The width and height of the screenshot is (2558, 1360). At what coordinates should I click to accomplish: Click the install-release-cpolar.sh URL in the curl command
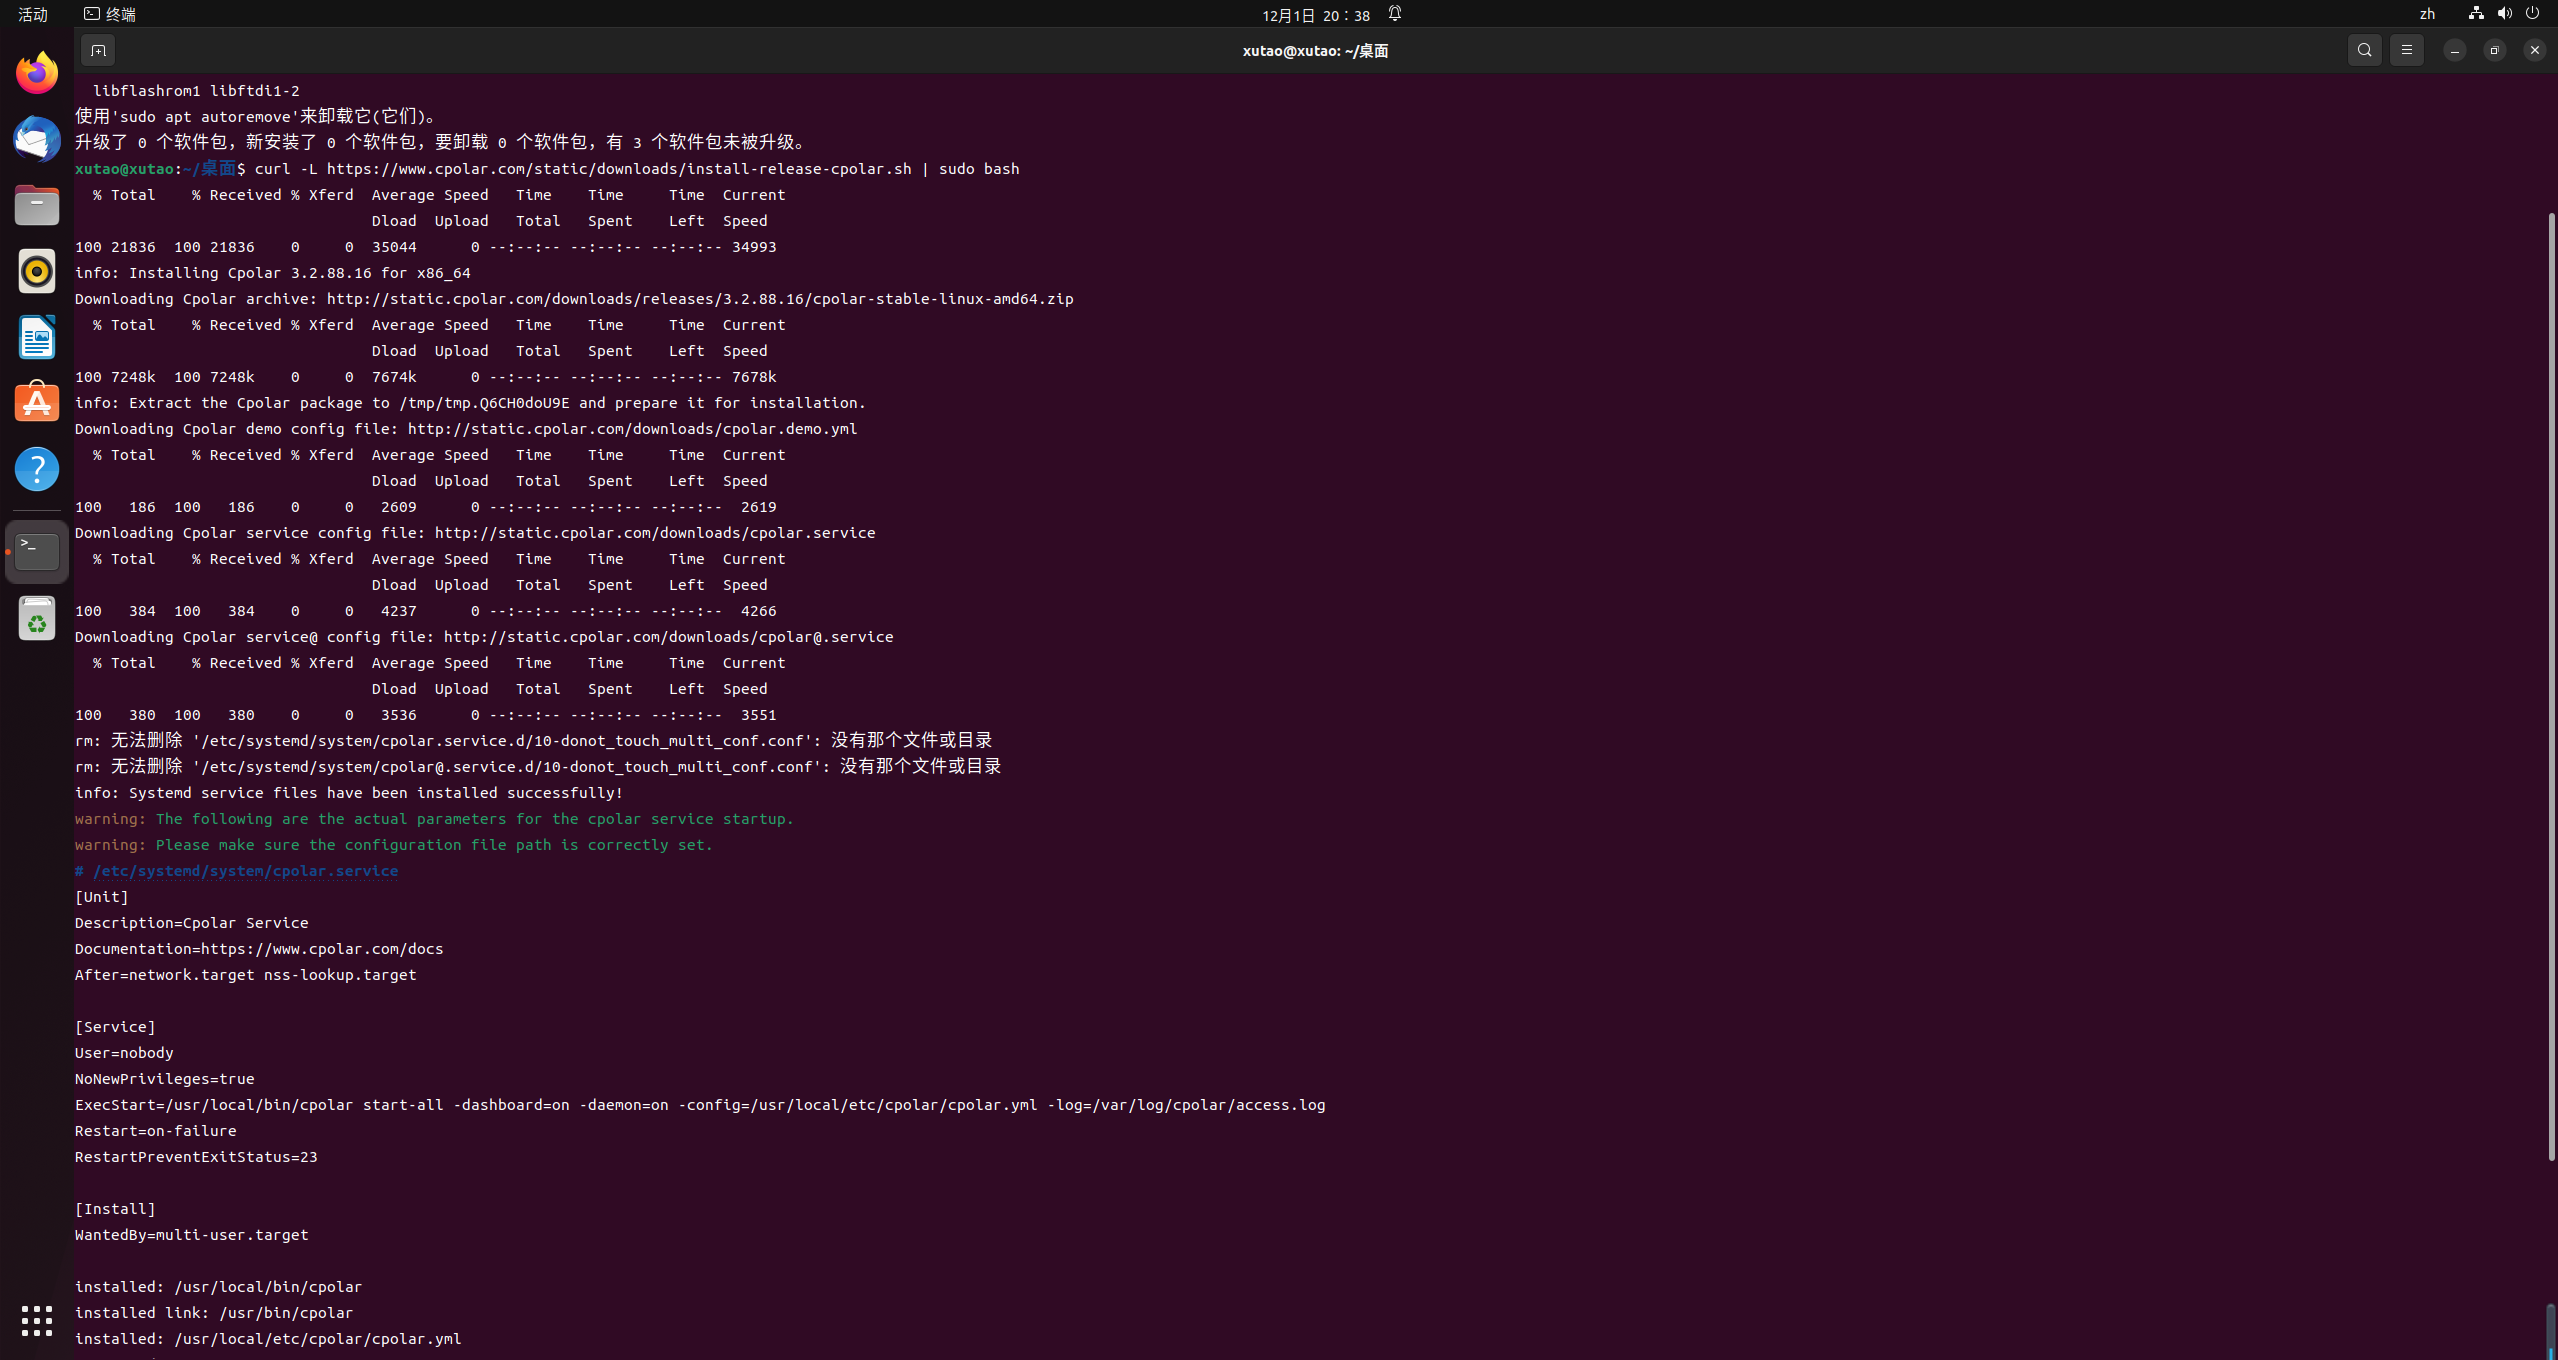click(x=619, y=169)
